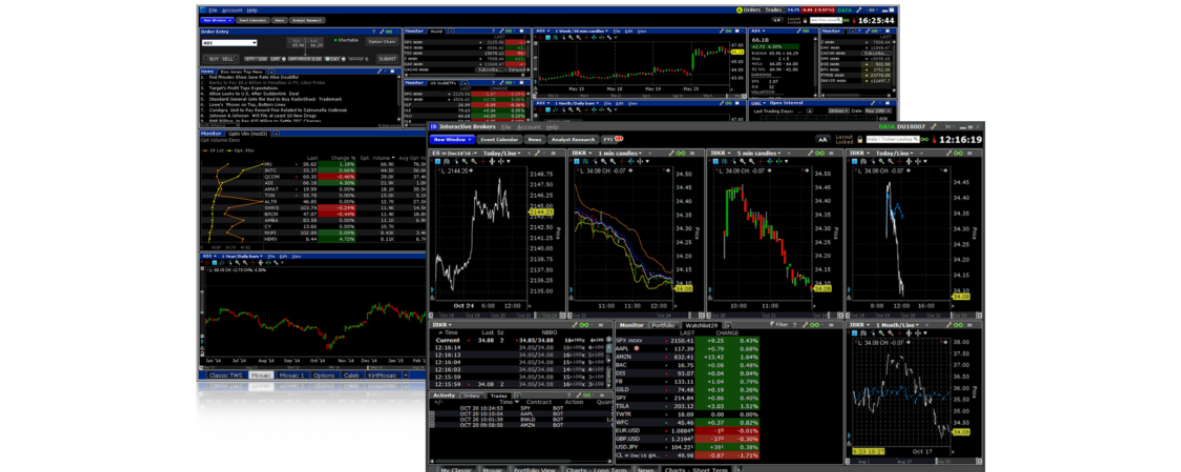The image size is (1181, 472).
Task: Open the Today/Line period dropdown on ES chart
Action: pos(502,153)
